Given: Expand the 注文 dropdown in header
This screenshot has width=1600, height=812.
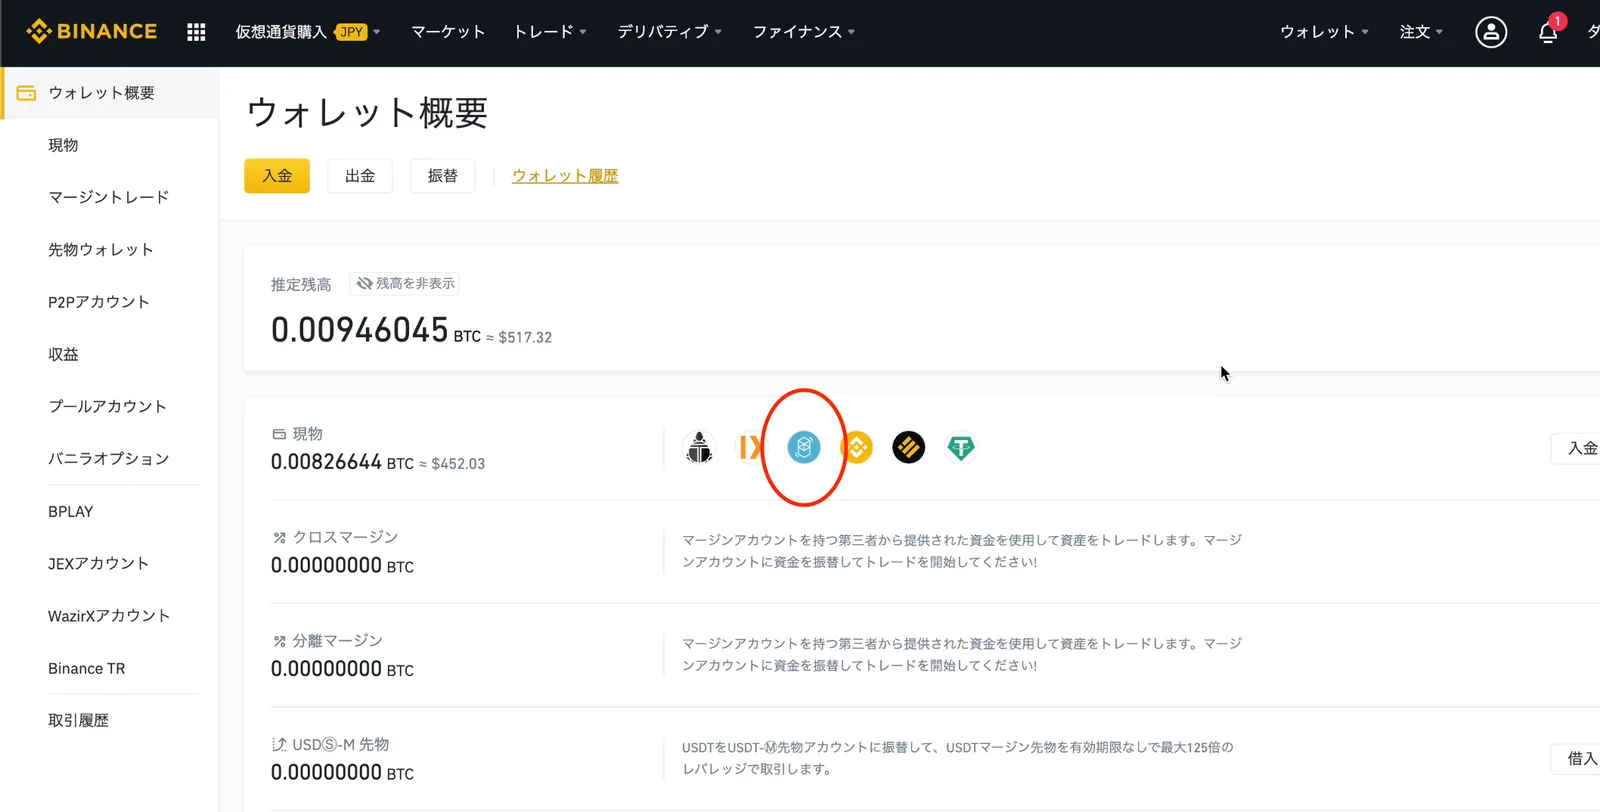Looking at the screenshot, I should (x=1421, y=32).
